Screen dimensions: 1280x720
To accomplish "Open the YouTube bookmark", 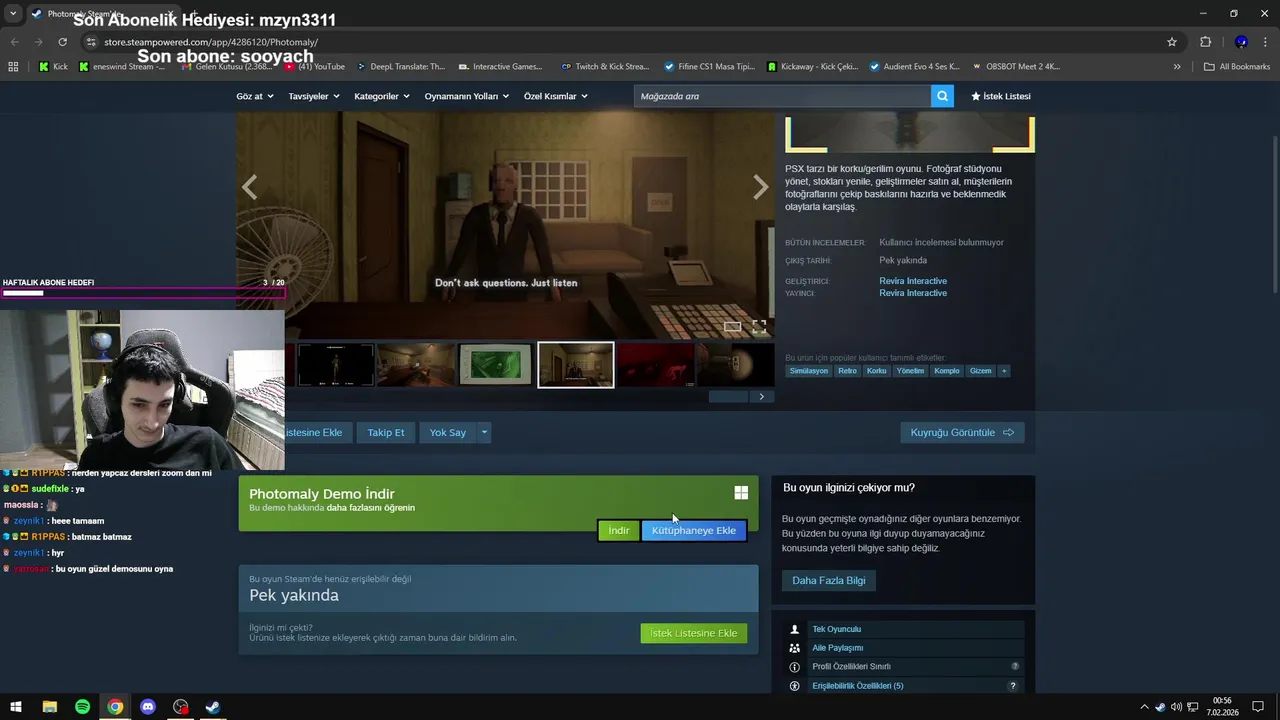I will 316,67.
